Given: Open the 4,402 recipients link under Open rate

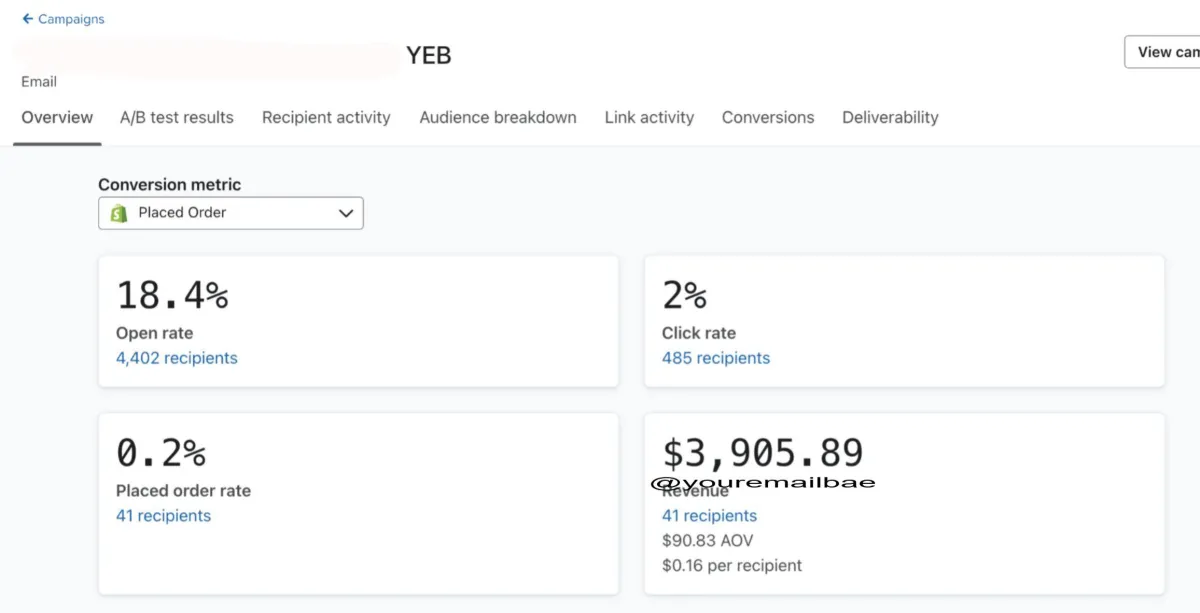Looking at the screenshot, I should tap(177, 358).
